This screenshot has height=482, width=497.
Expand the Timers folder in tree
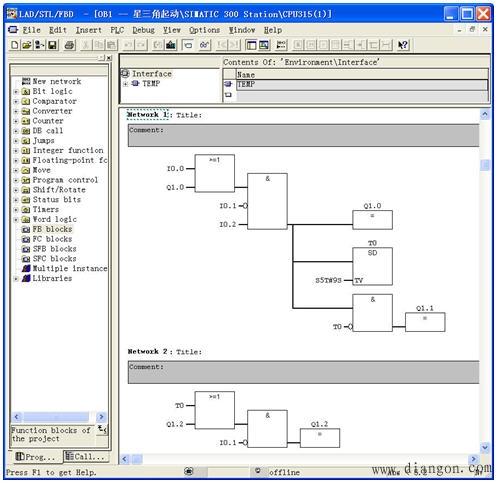tap(16, 210)
